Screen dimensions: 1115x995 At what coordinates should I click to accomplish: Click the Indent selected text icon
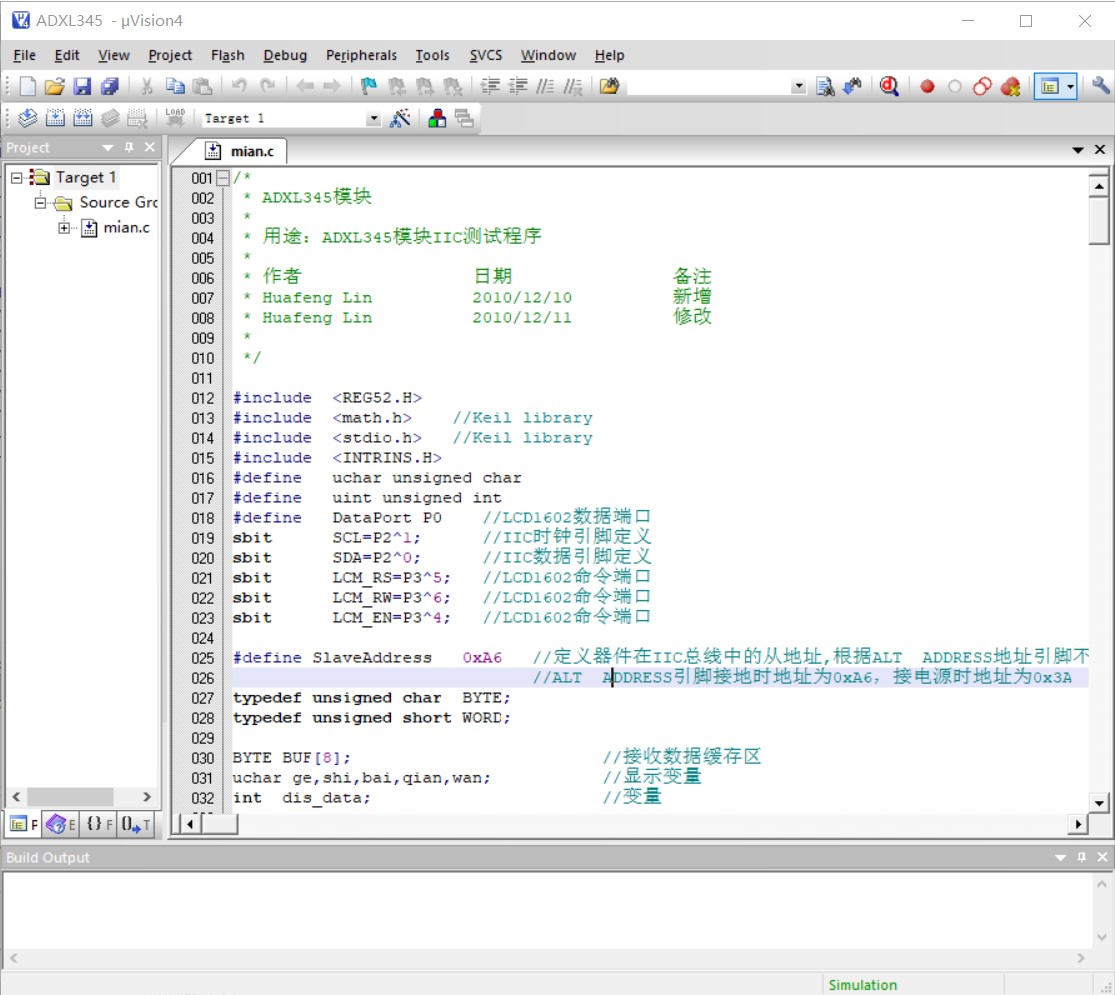(x=490, y=86)
